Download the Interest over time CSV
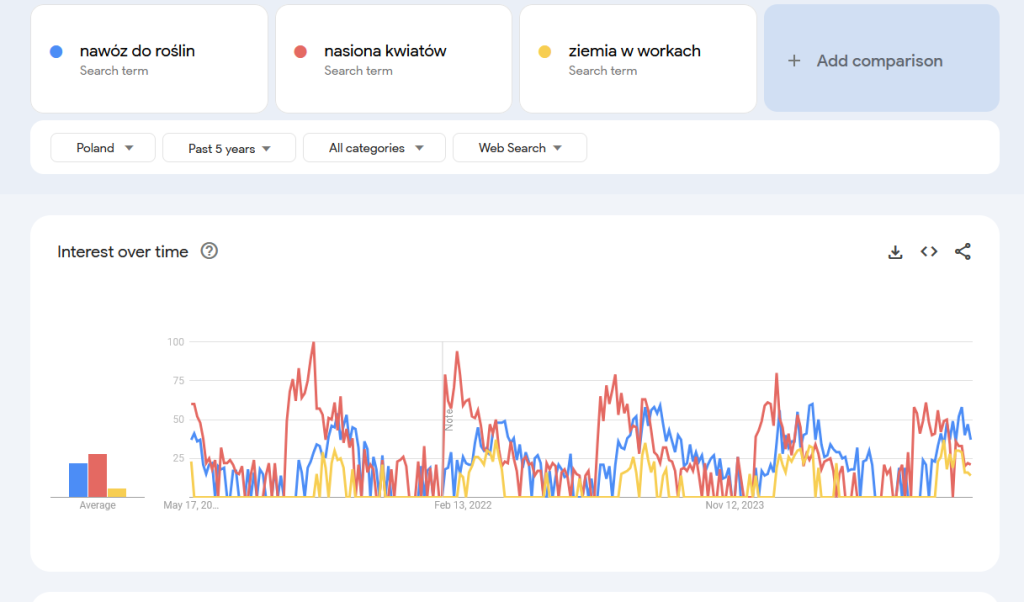1024x602 pixels. (895, 252)
